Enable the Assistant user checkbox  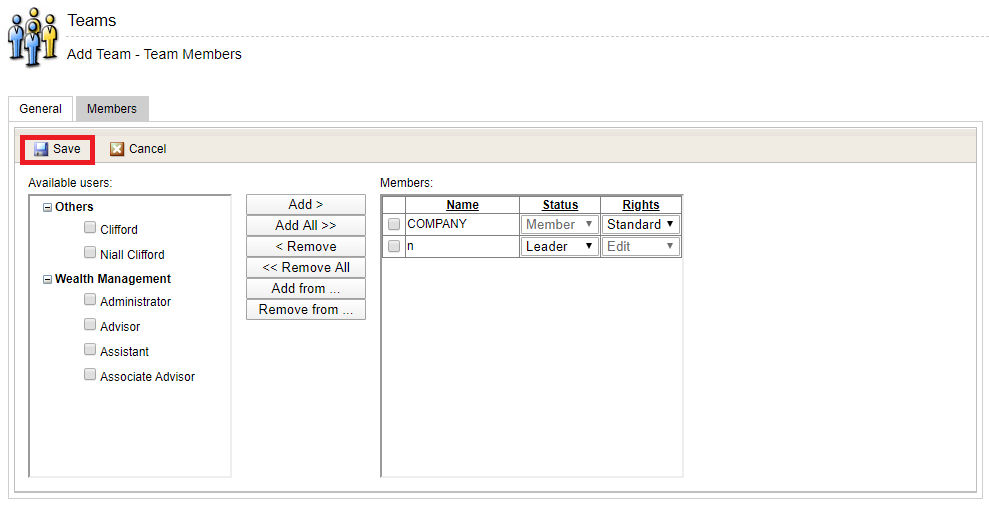[91, 351]
